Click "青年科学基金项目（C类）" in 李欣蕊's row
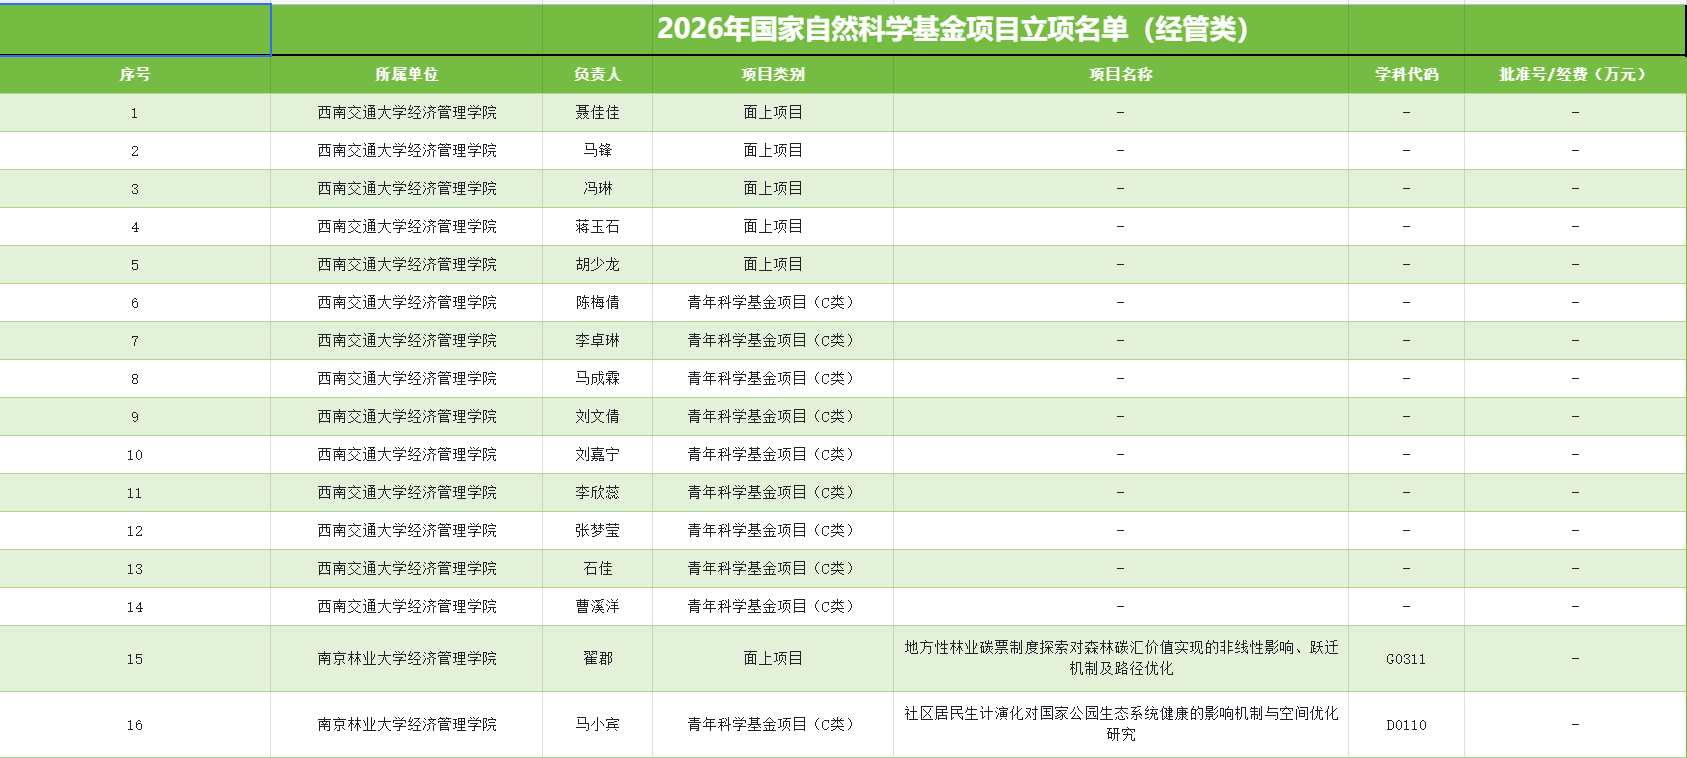Viewport: 1687px width, 758px height. 772,492
